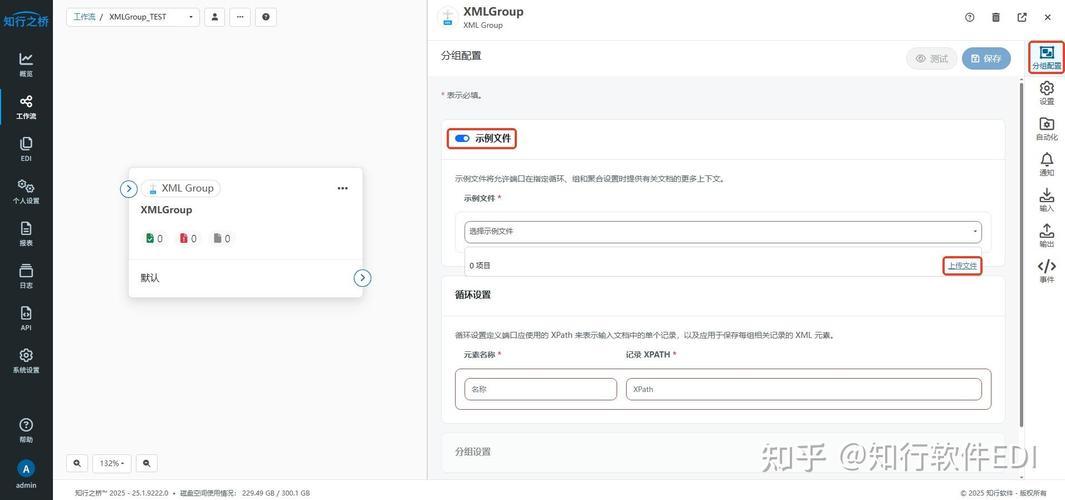
Task: Open the 概览 overview page
Action: pyautogui.click(x=26, y=65)
